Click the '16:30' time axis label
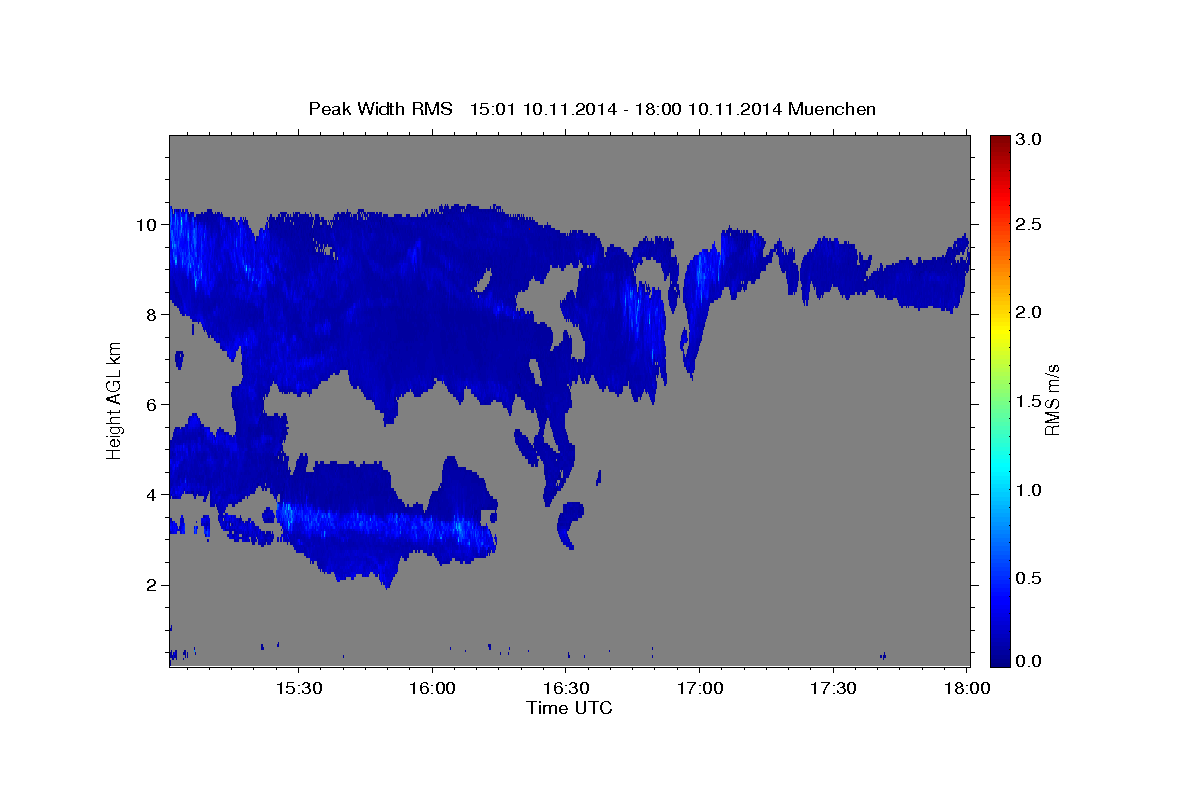Viewport: 1200px width, 800px height. click(565, 689)
